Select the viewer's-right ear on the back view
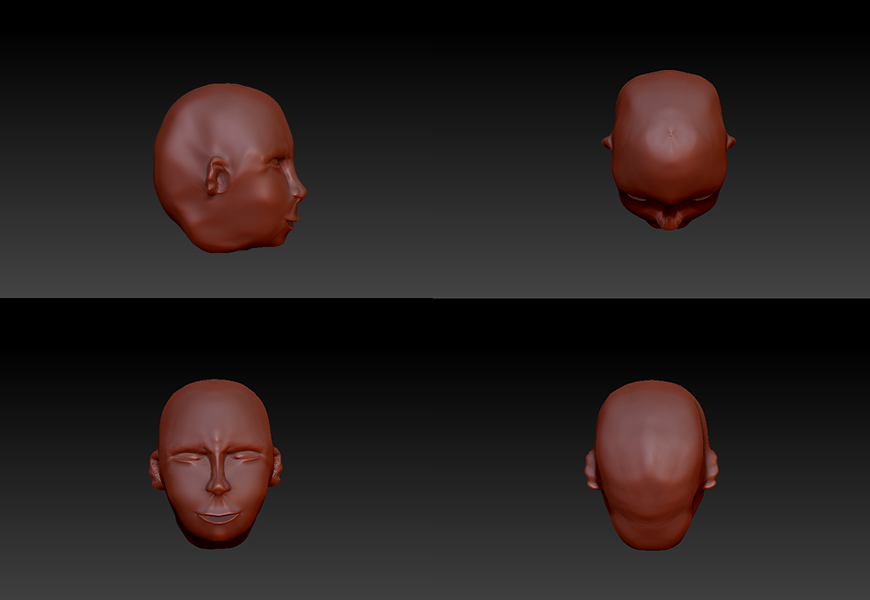 tap(712, 468)
